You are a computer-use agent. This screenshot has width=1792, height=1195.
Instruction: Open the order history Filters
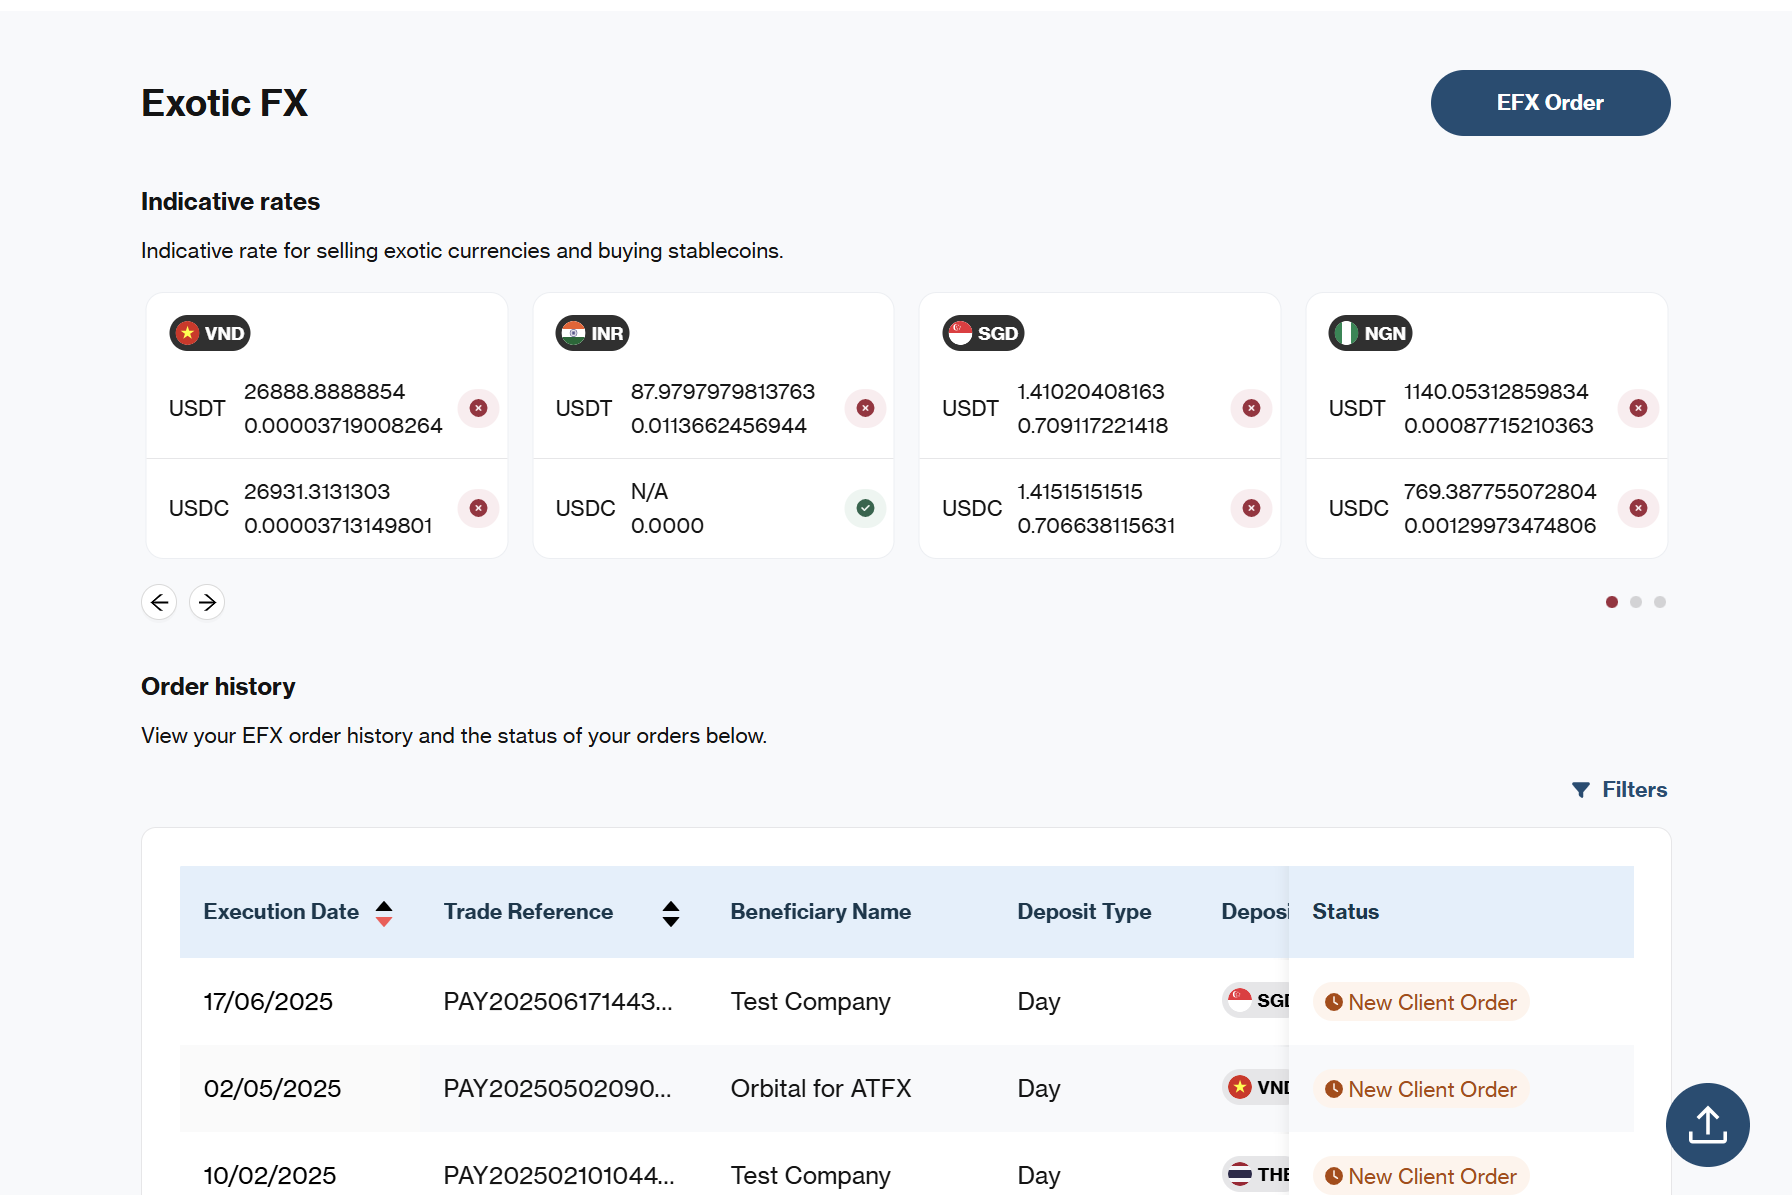pyautogui.click(x=1620, y=790)
